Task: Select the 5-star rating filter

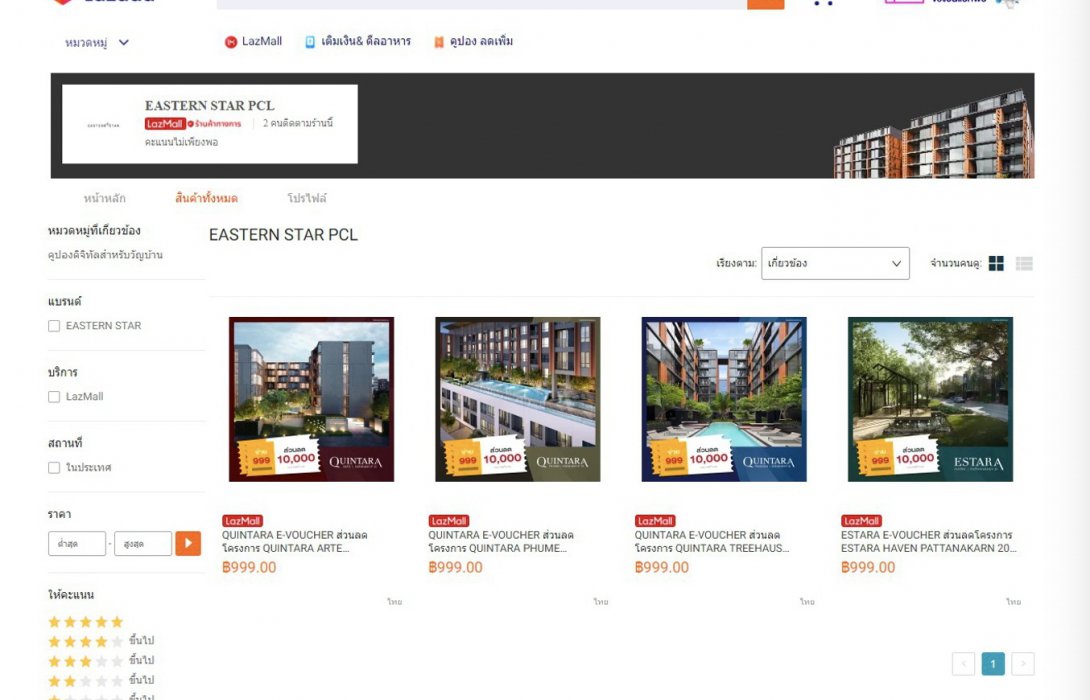Action: 85,621
